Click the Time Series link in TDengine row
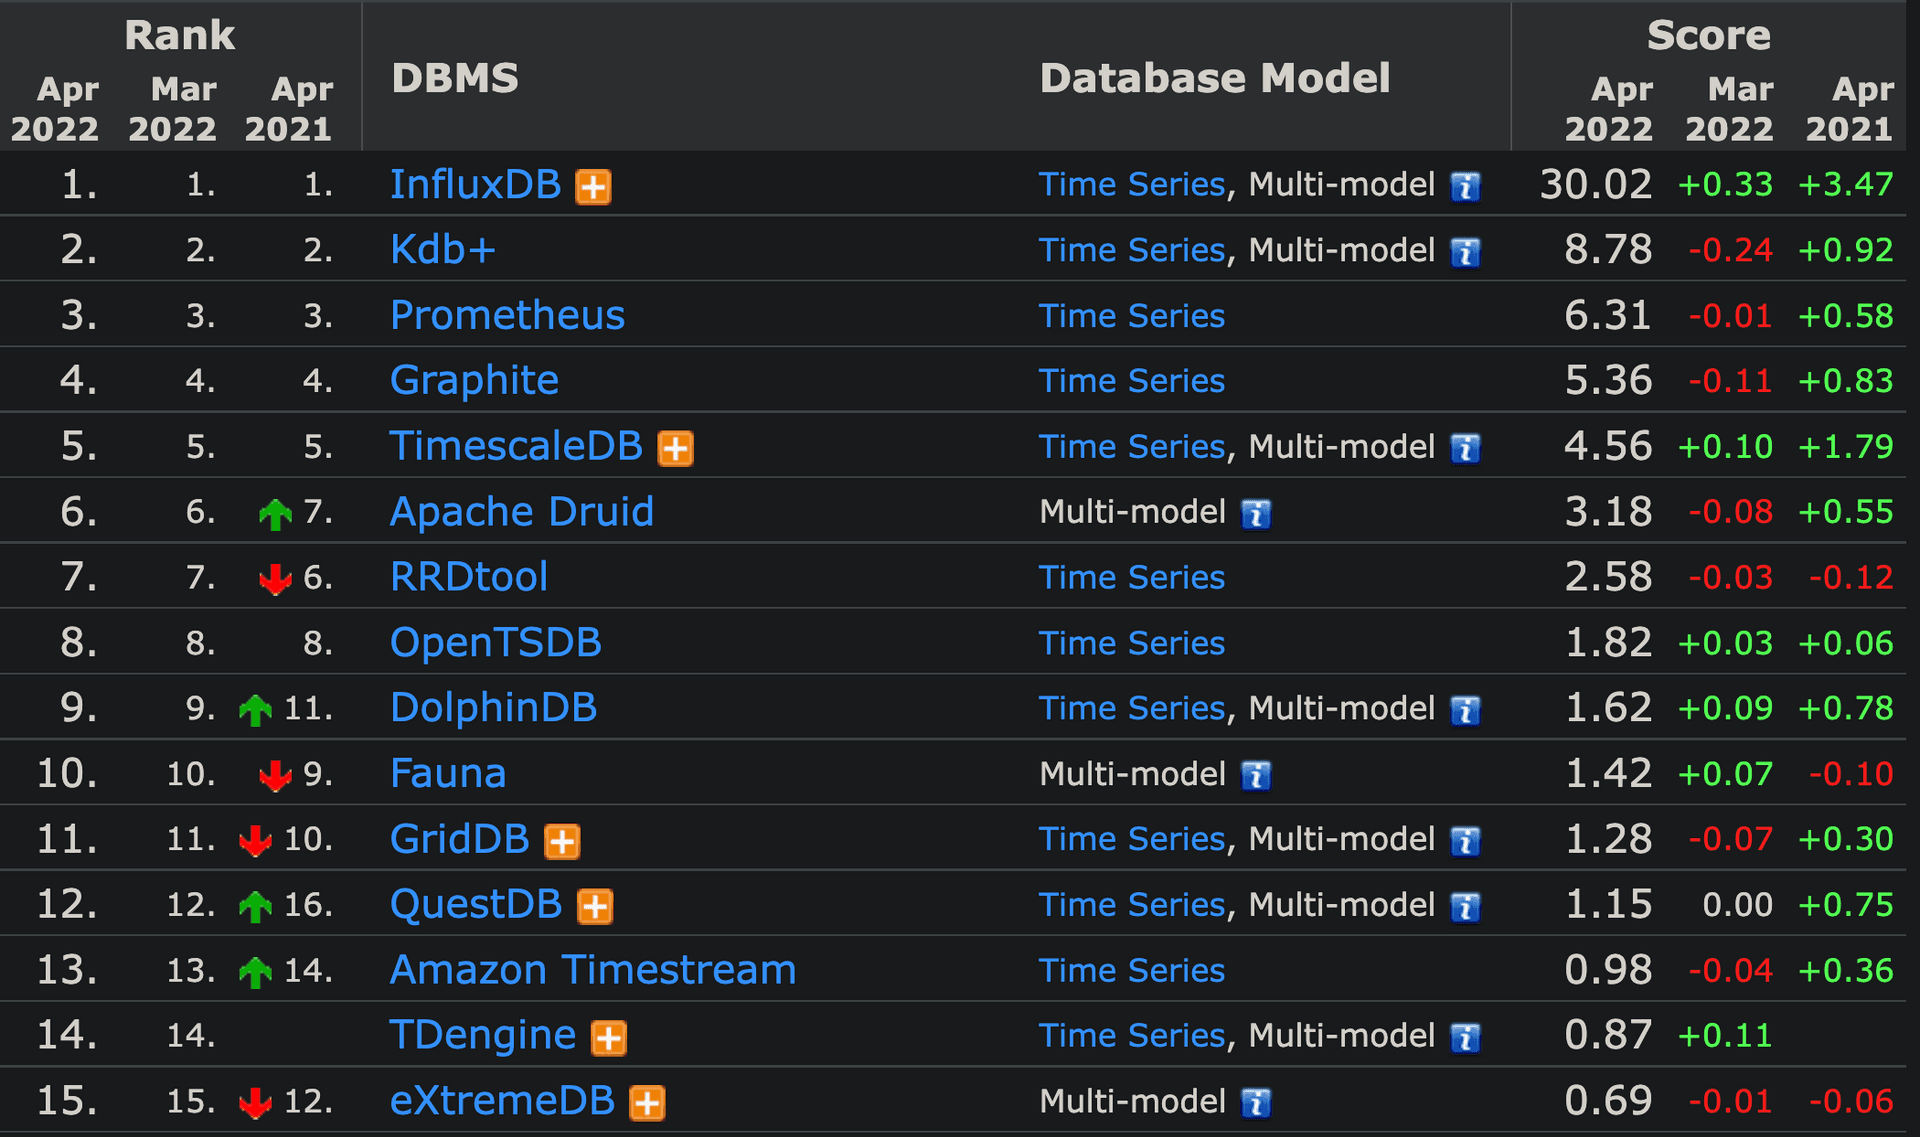The image size is (1920, 1137). point(1131,1036)
